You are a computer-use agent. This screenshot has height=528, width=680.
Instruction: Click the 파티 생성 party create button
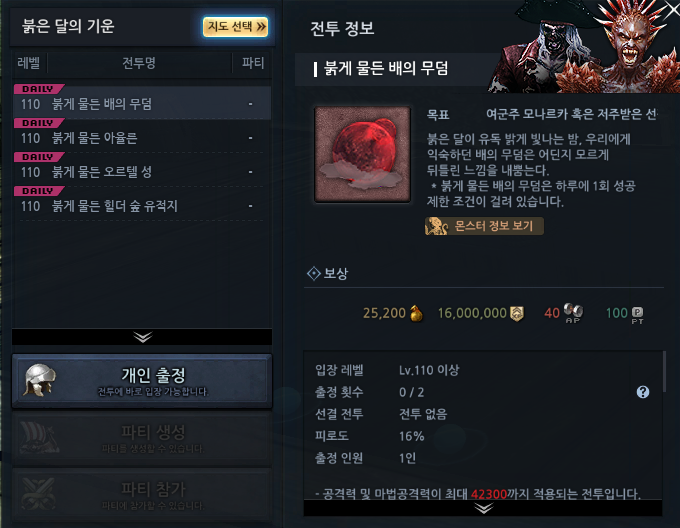click(x=142, y=438)
